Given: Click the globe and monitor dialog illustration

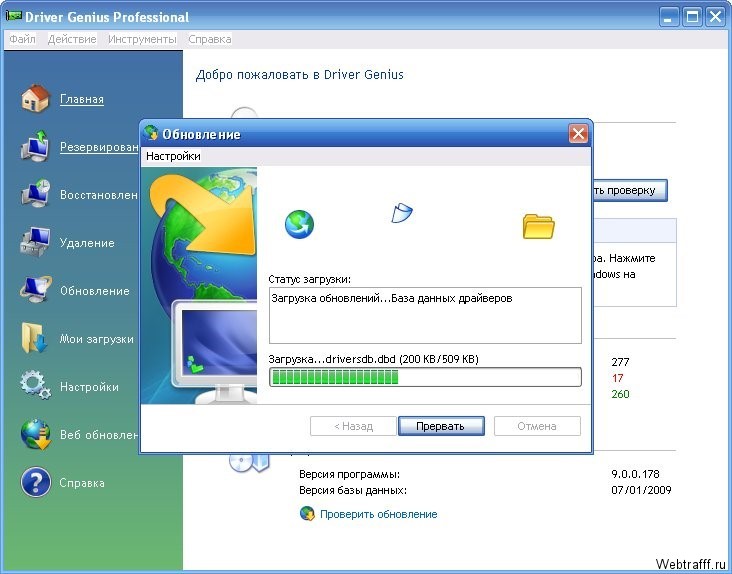Looking at the screenshot, I should coord(199,286).
